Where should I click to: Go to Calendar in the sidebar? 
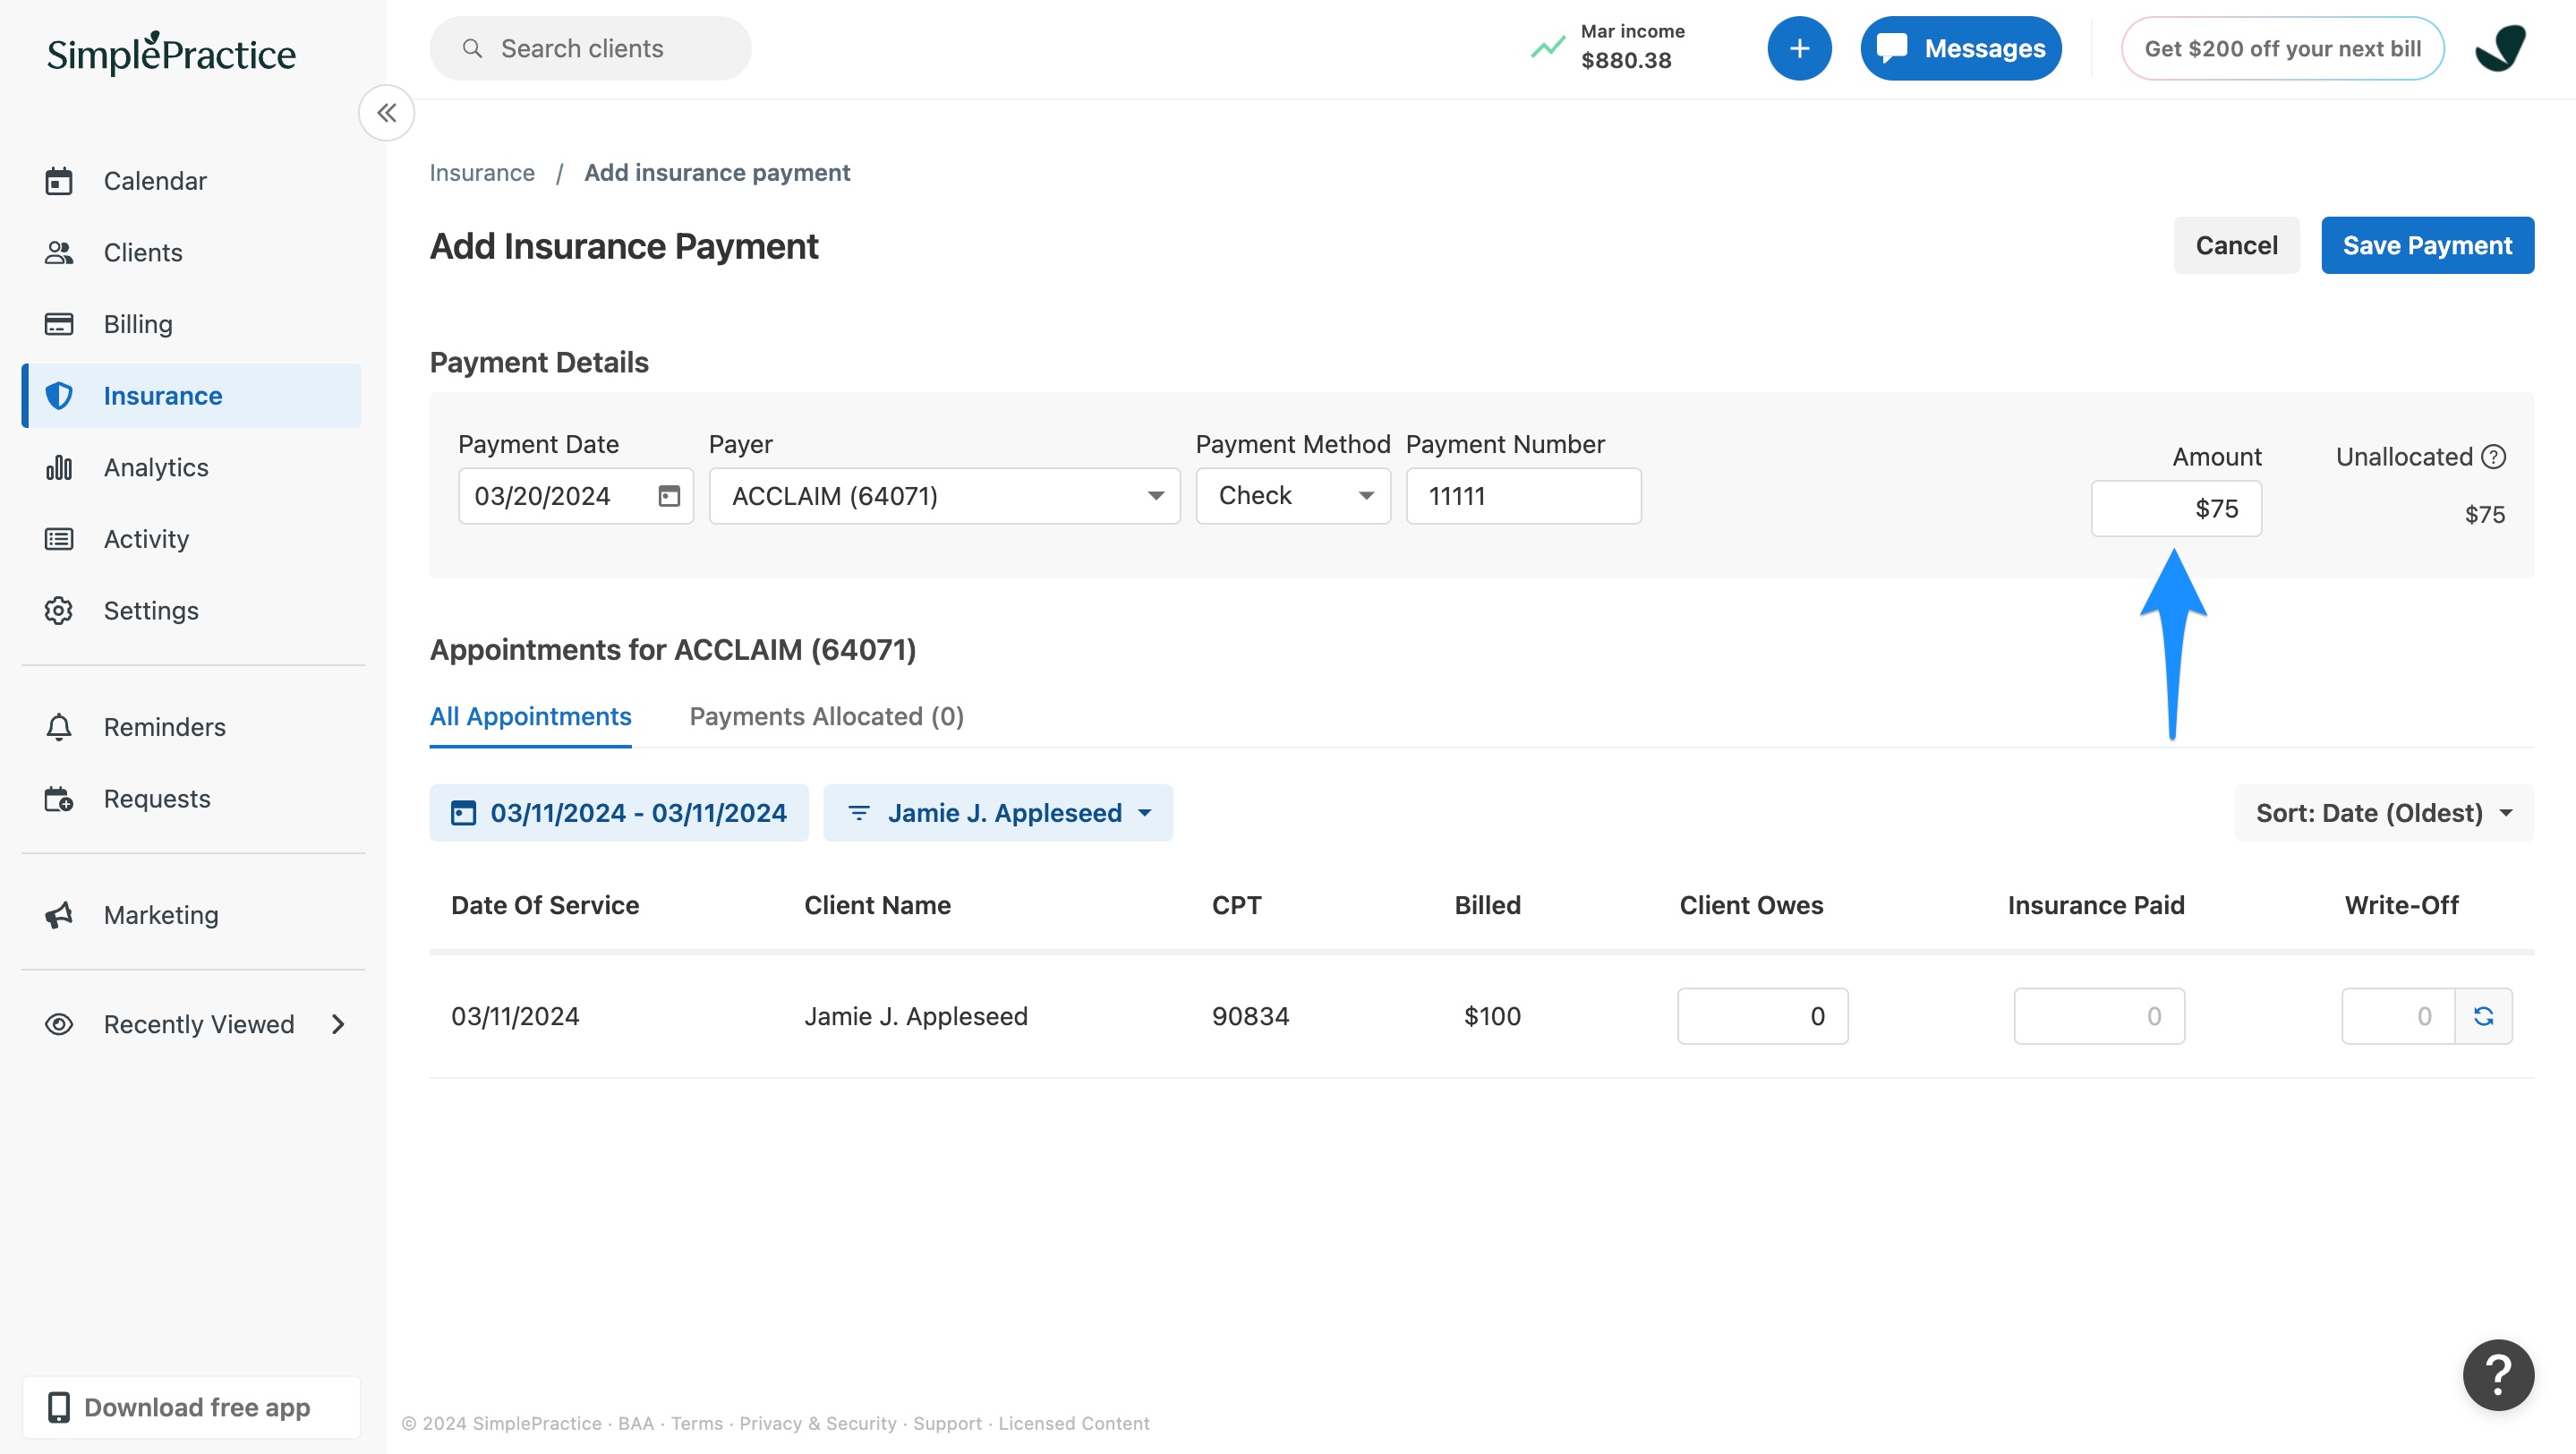(192, 181)
